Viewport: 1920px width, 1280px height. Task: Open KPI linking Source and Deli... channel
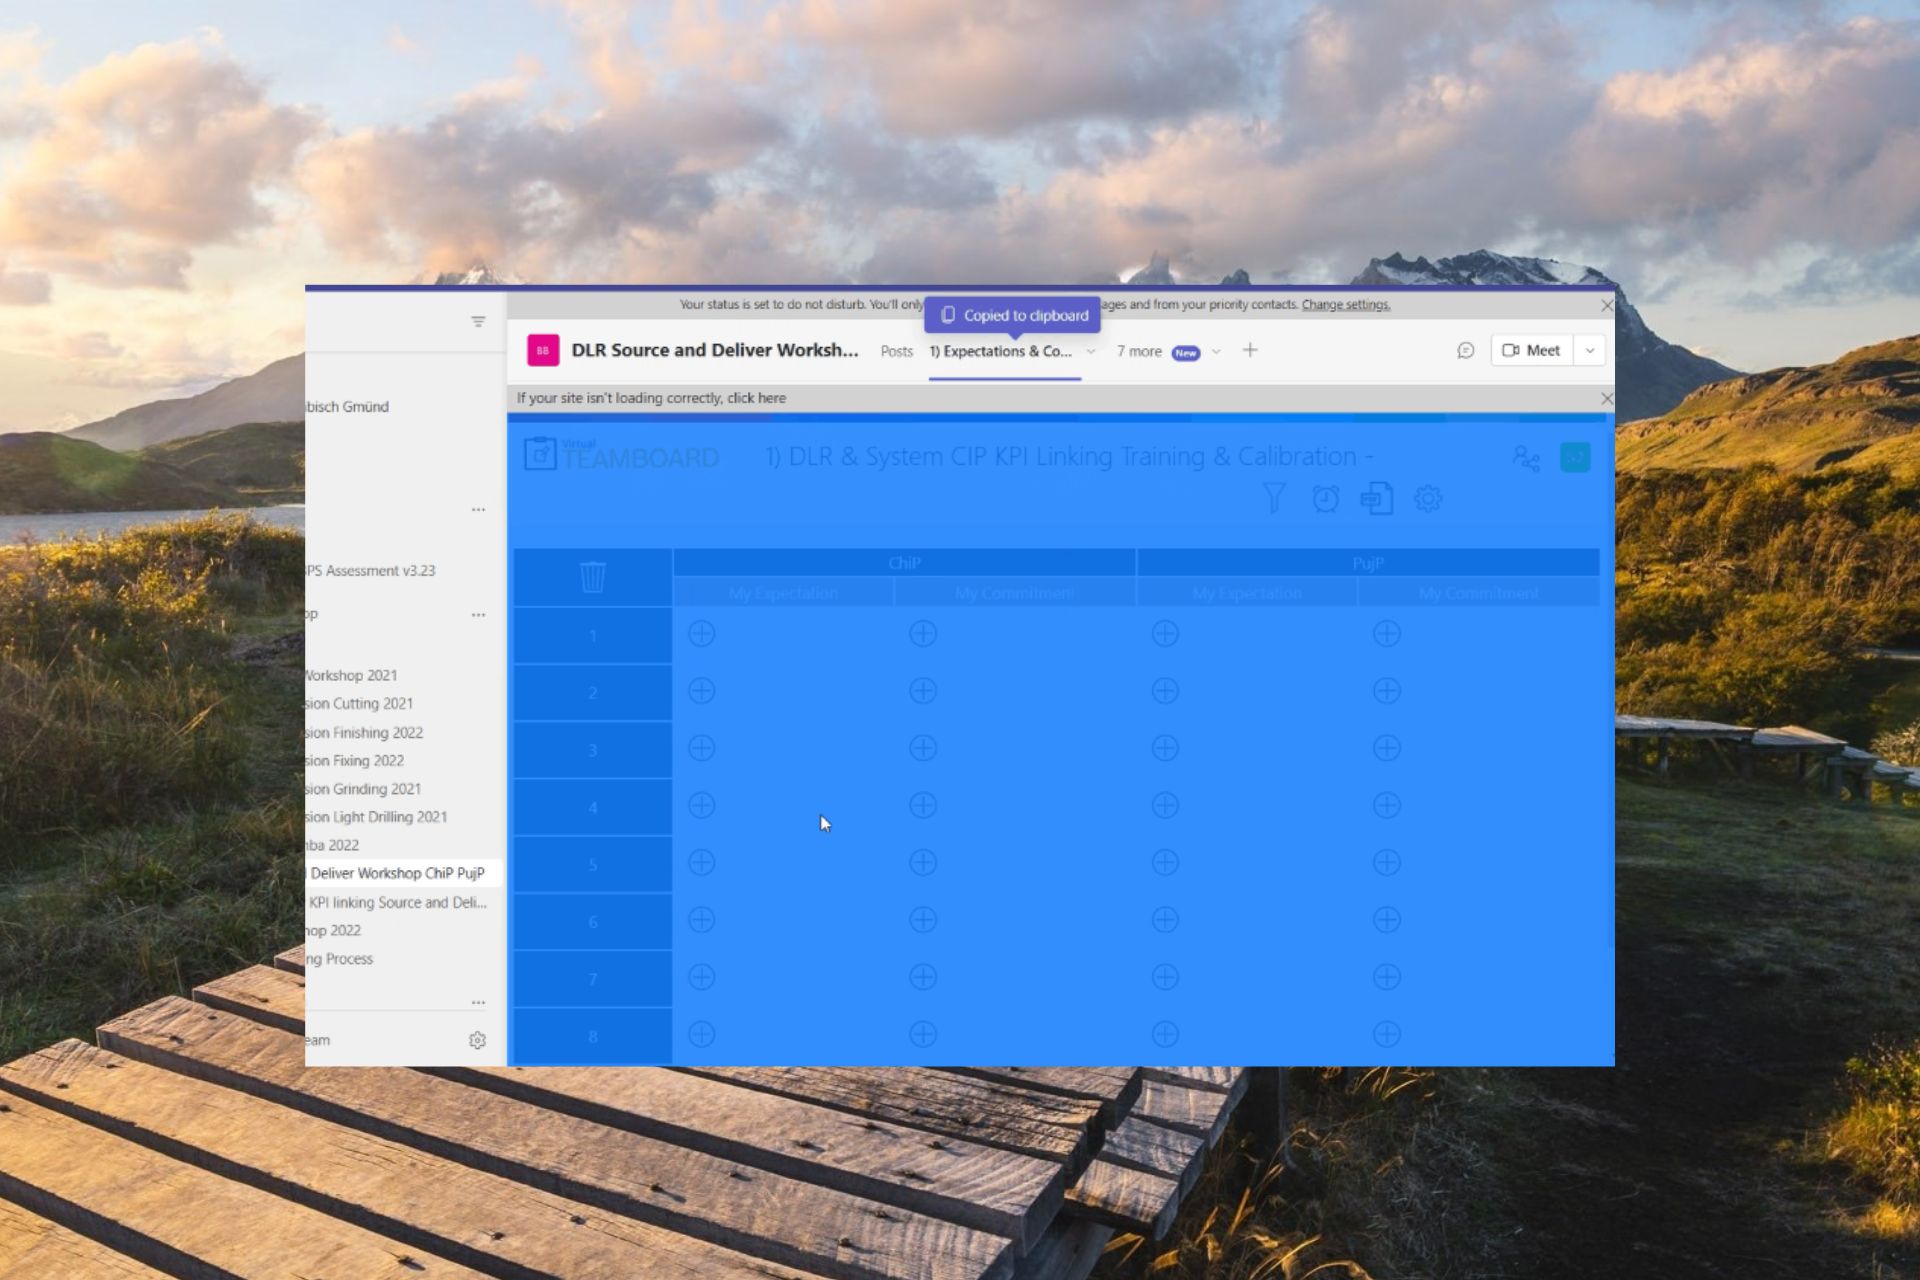(398, 902)
